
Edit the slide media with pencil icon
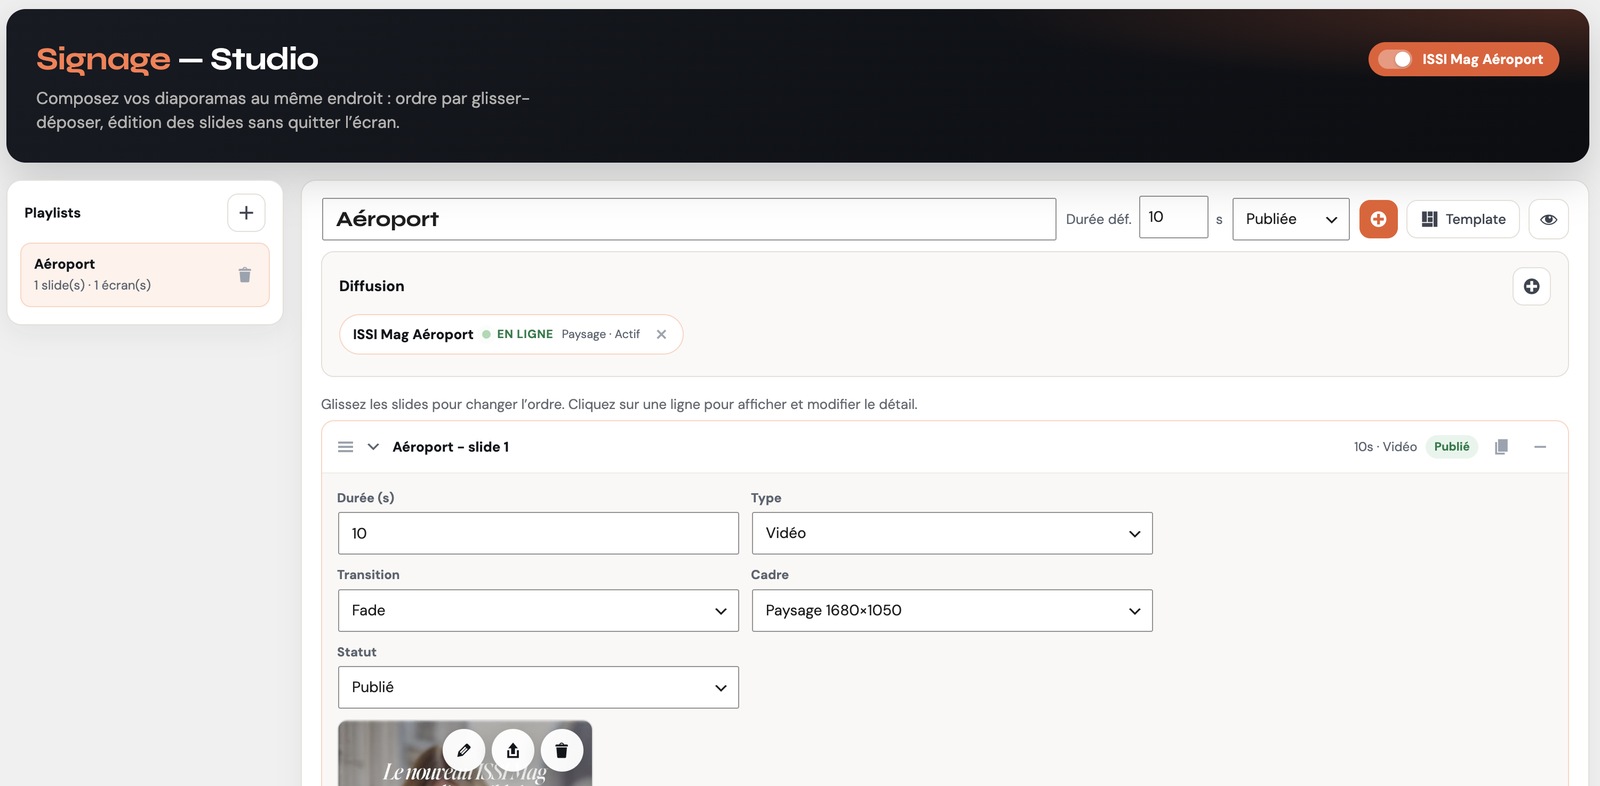coord(464,750)
